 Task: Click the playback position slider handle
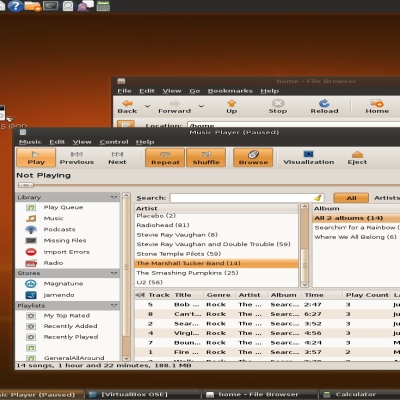26,185
